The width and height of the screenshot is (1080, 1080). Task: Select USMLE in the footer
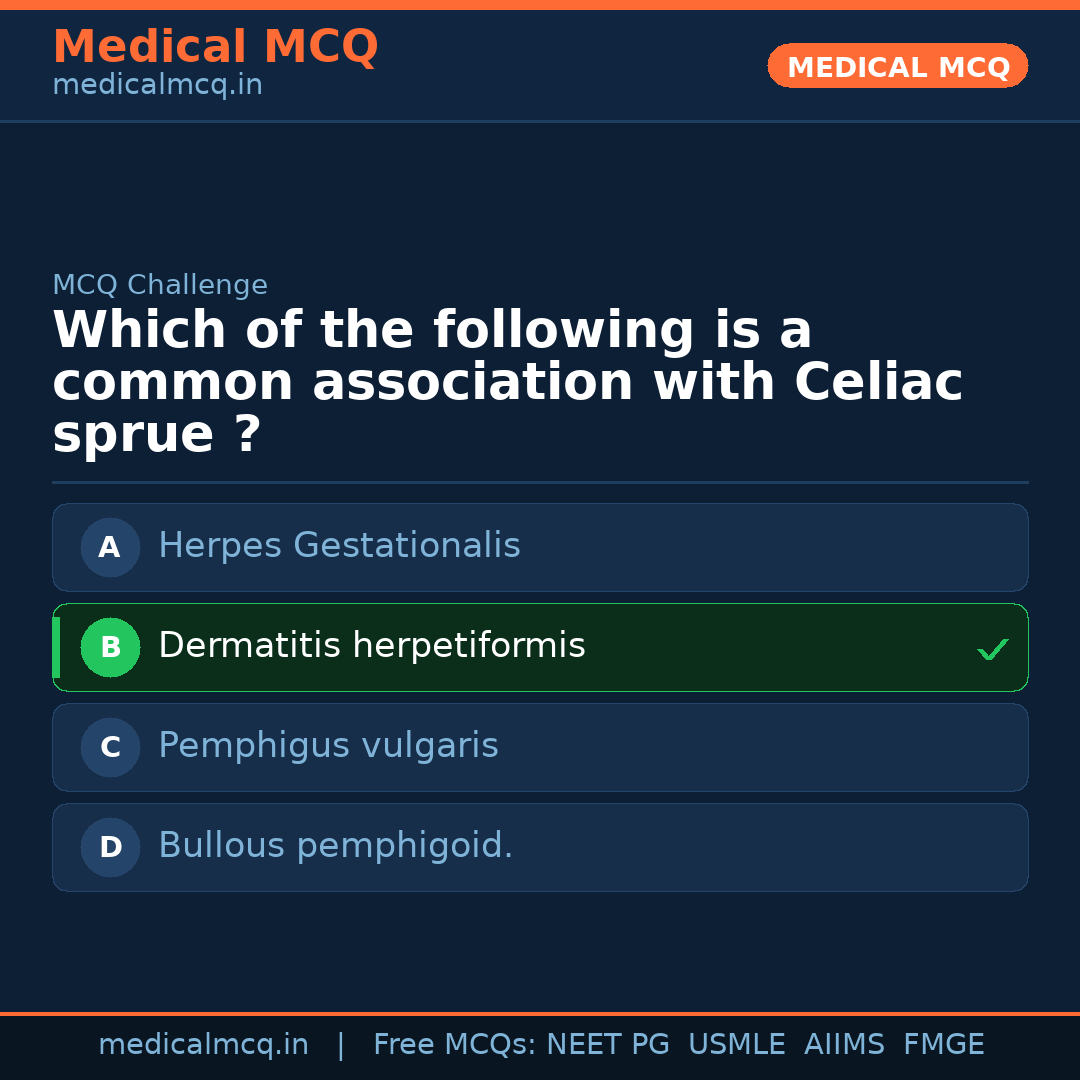736,1045
